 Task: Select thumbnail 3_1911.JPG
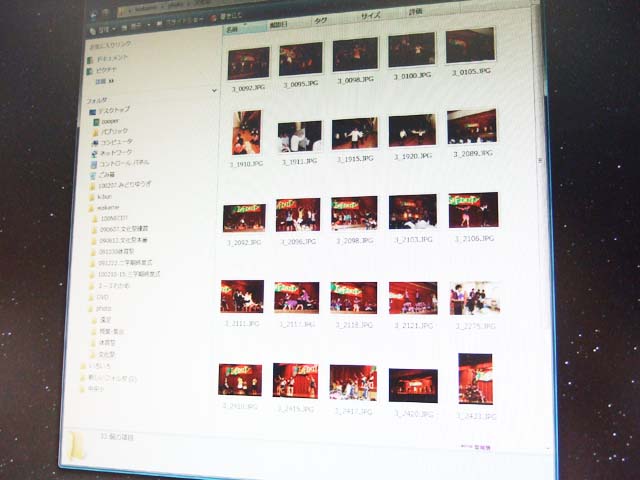pyautogui.click(x=300, y=136)
